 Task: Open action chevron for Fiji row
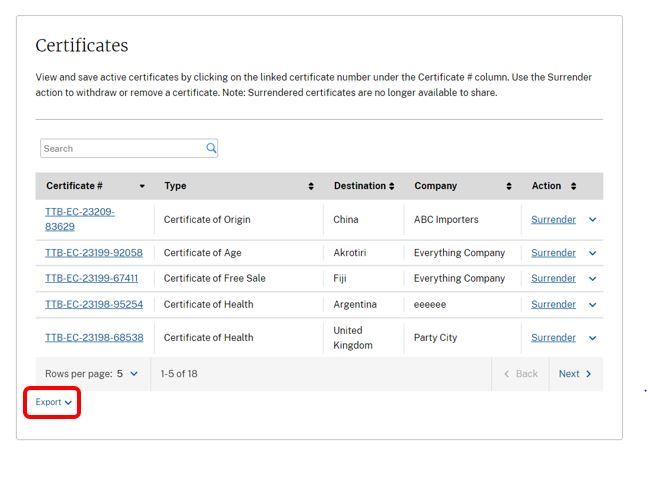click(x=592, y=279)
